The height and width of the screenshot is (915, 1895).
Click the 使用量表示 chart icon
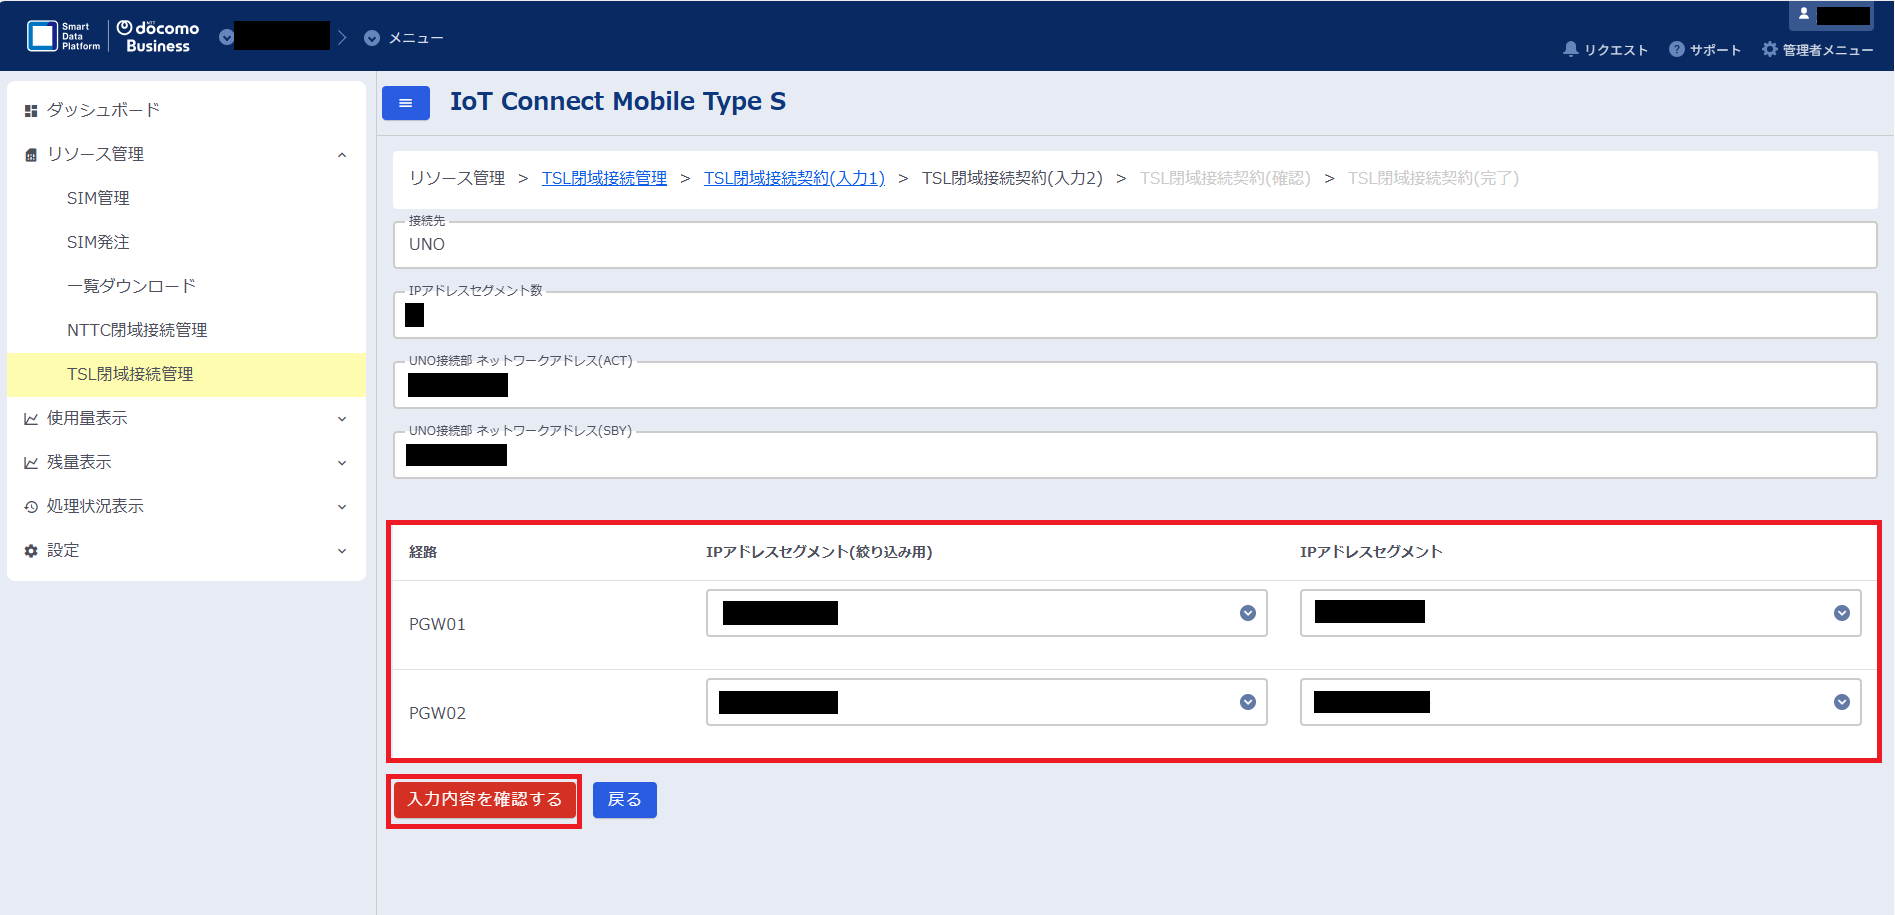(x=31, y=419)
